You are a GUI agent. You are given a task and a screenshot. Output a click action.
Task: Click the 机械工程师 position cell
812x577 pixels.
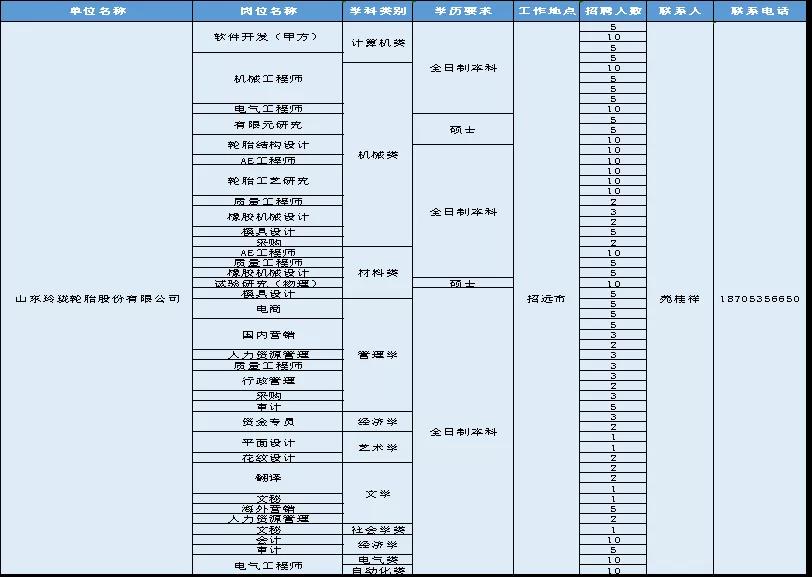(268, 78)
